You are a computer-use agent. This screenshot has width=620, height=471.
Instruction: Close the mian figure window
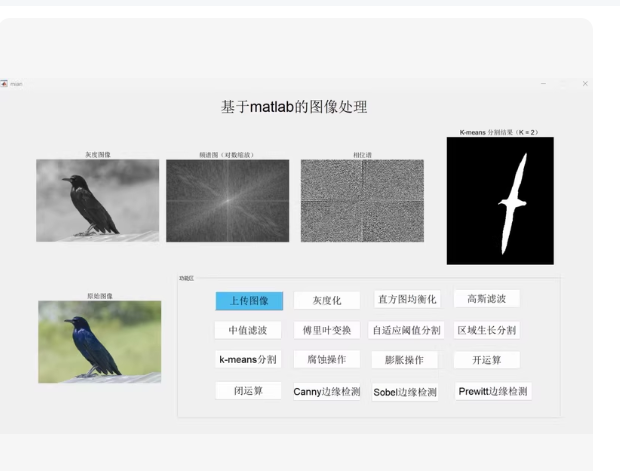[x=585, y=83]
